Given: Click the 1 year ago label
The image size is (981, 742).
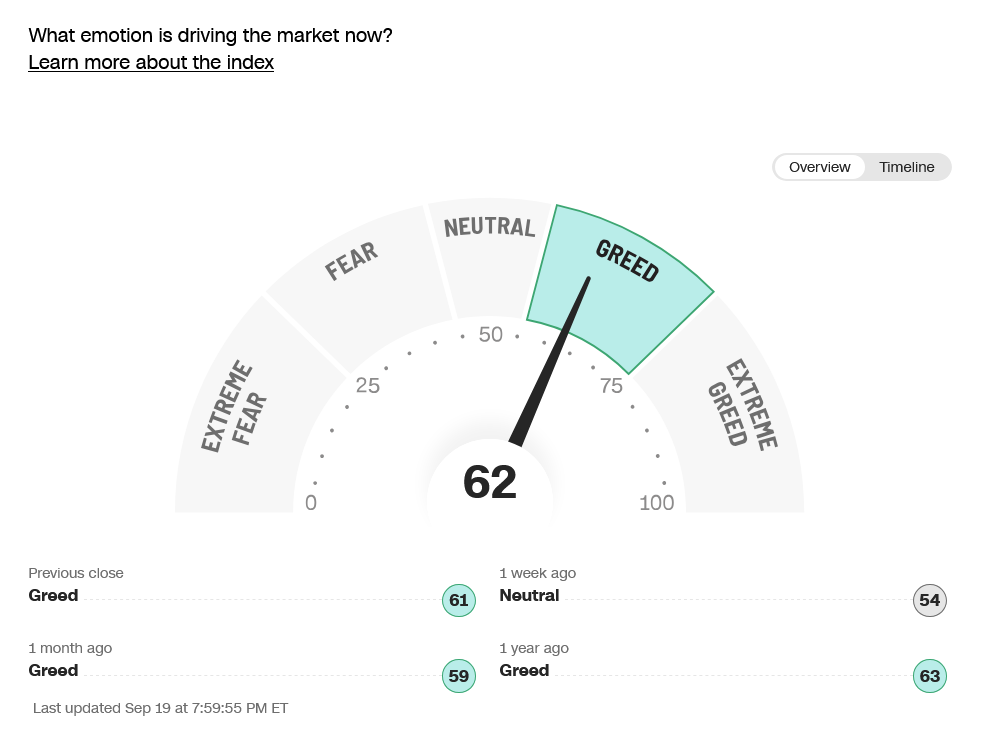Looking at the screenshot, I should 534,648.
